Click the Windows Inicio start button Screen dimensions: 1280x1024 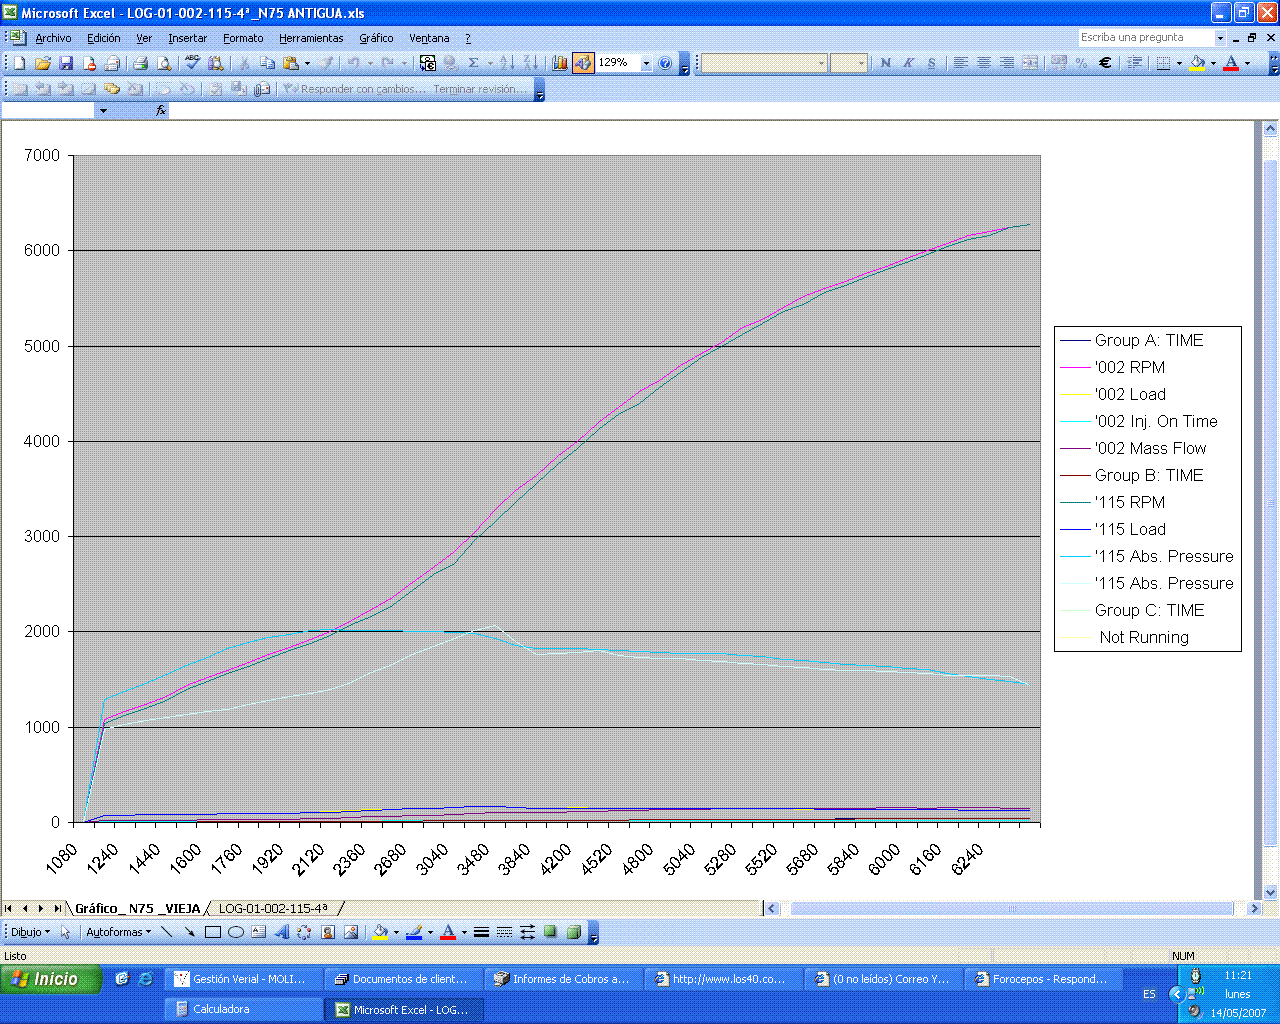pyautogui.click(x=50, y=979)
